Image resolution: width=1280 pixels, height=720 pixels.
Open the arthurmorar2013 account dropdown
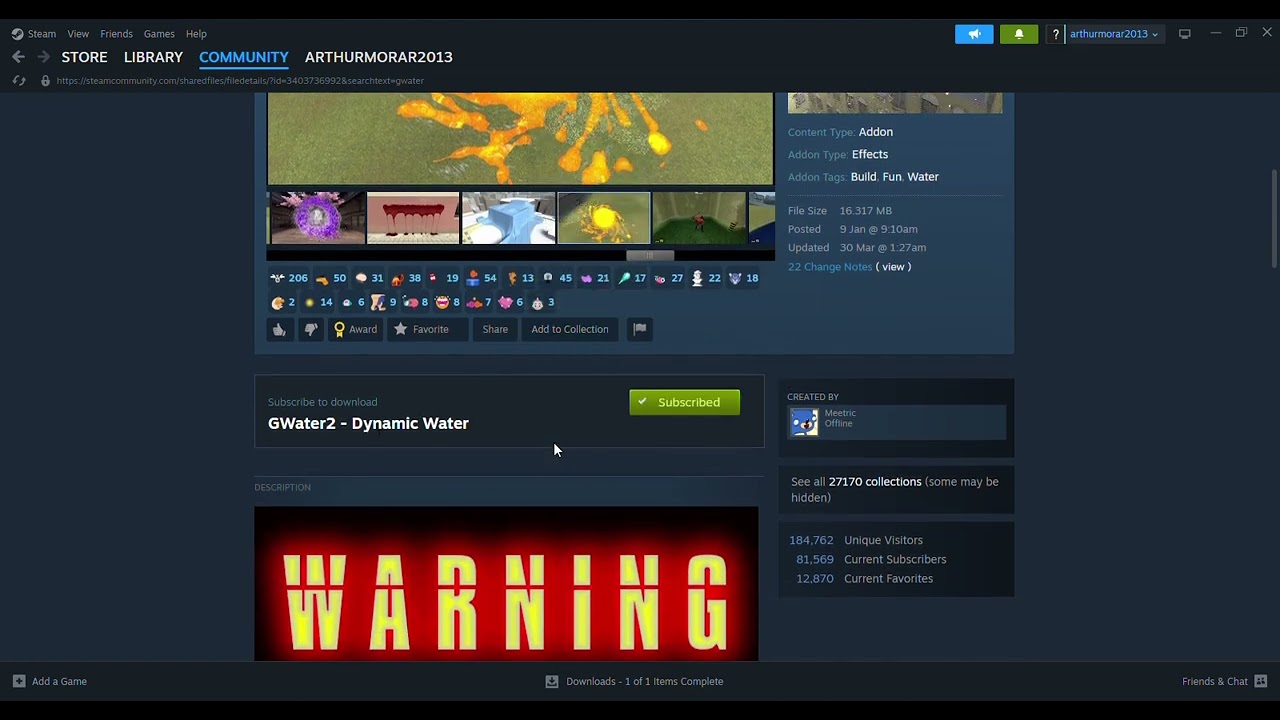1113,34
